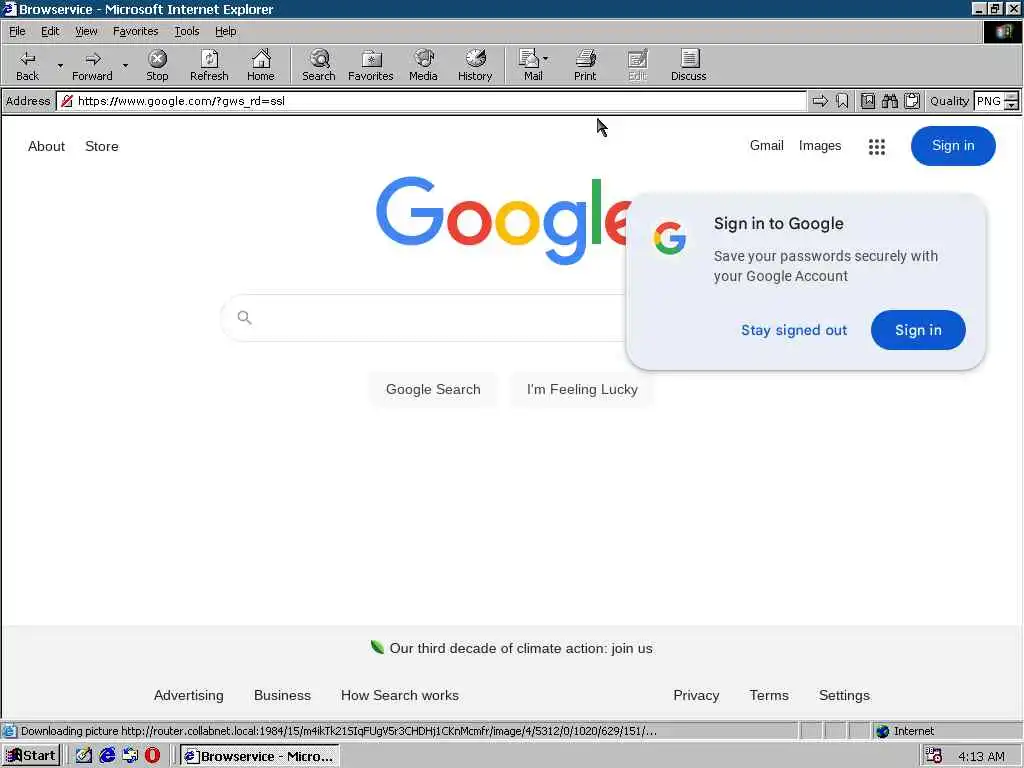Screen dimensions: 1024x768
Task: Select the Browservice taskbar window button
Action: [x=259, y=756]
